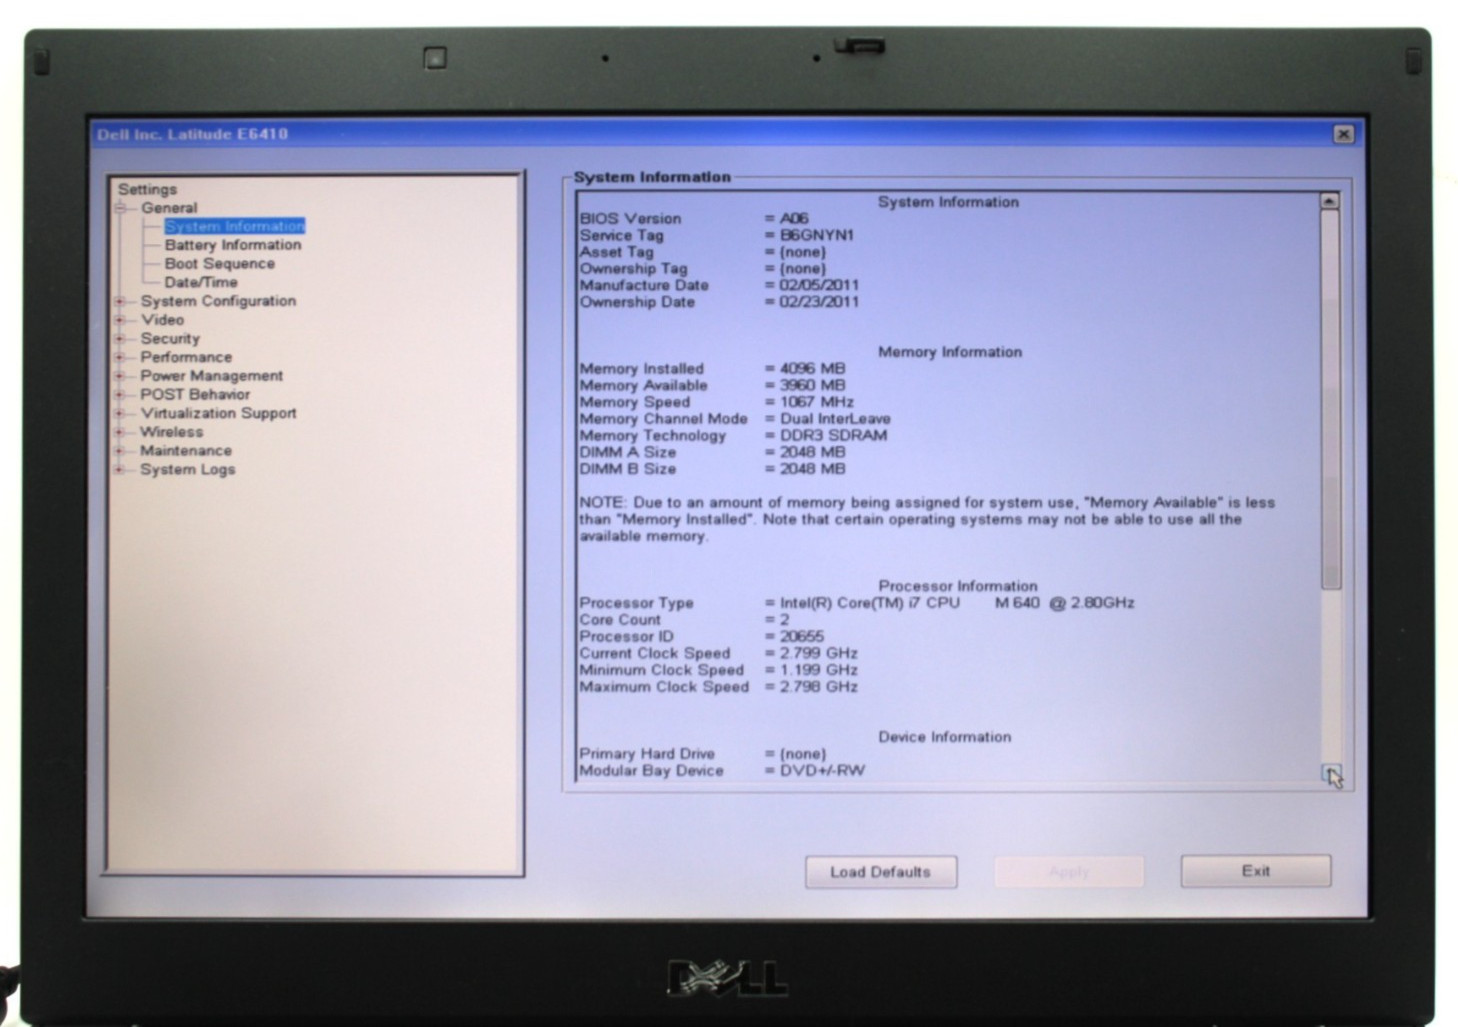Viewport: 1458px width, 1027px height.
Task: Click the Modular Bay Device value DVD+/-RW
Action: point(822,771)
